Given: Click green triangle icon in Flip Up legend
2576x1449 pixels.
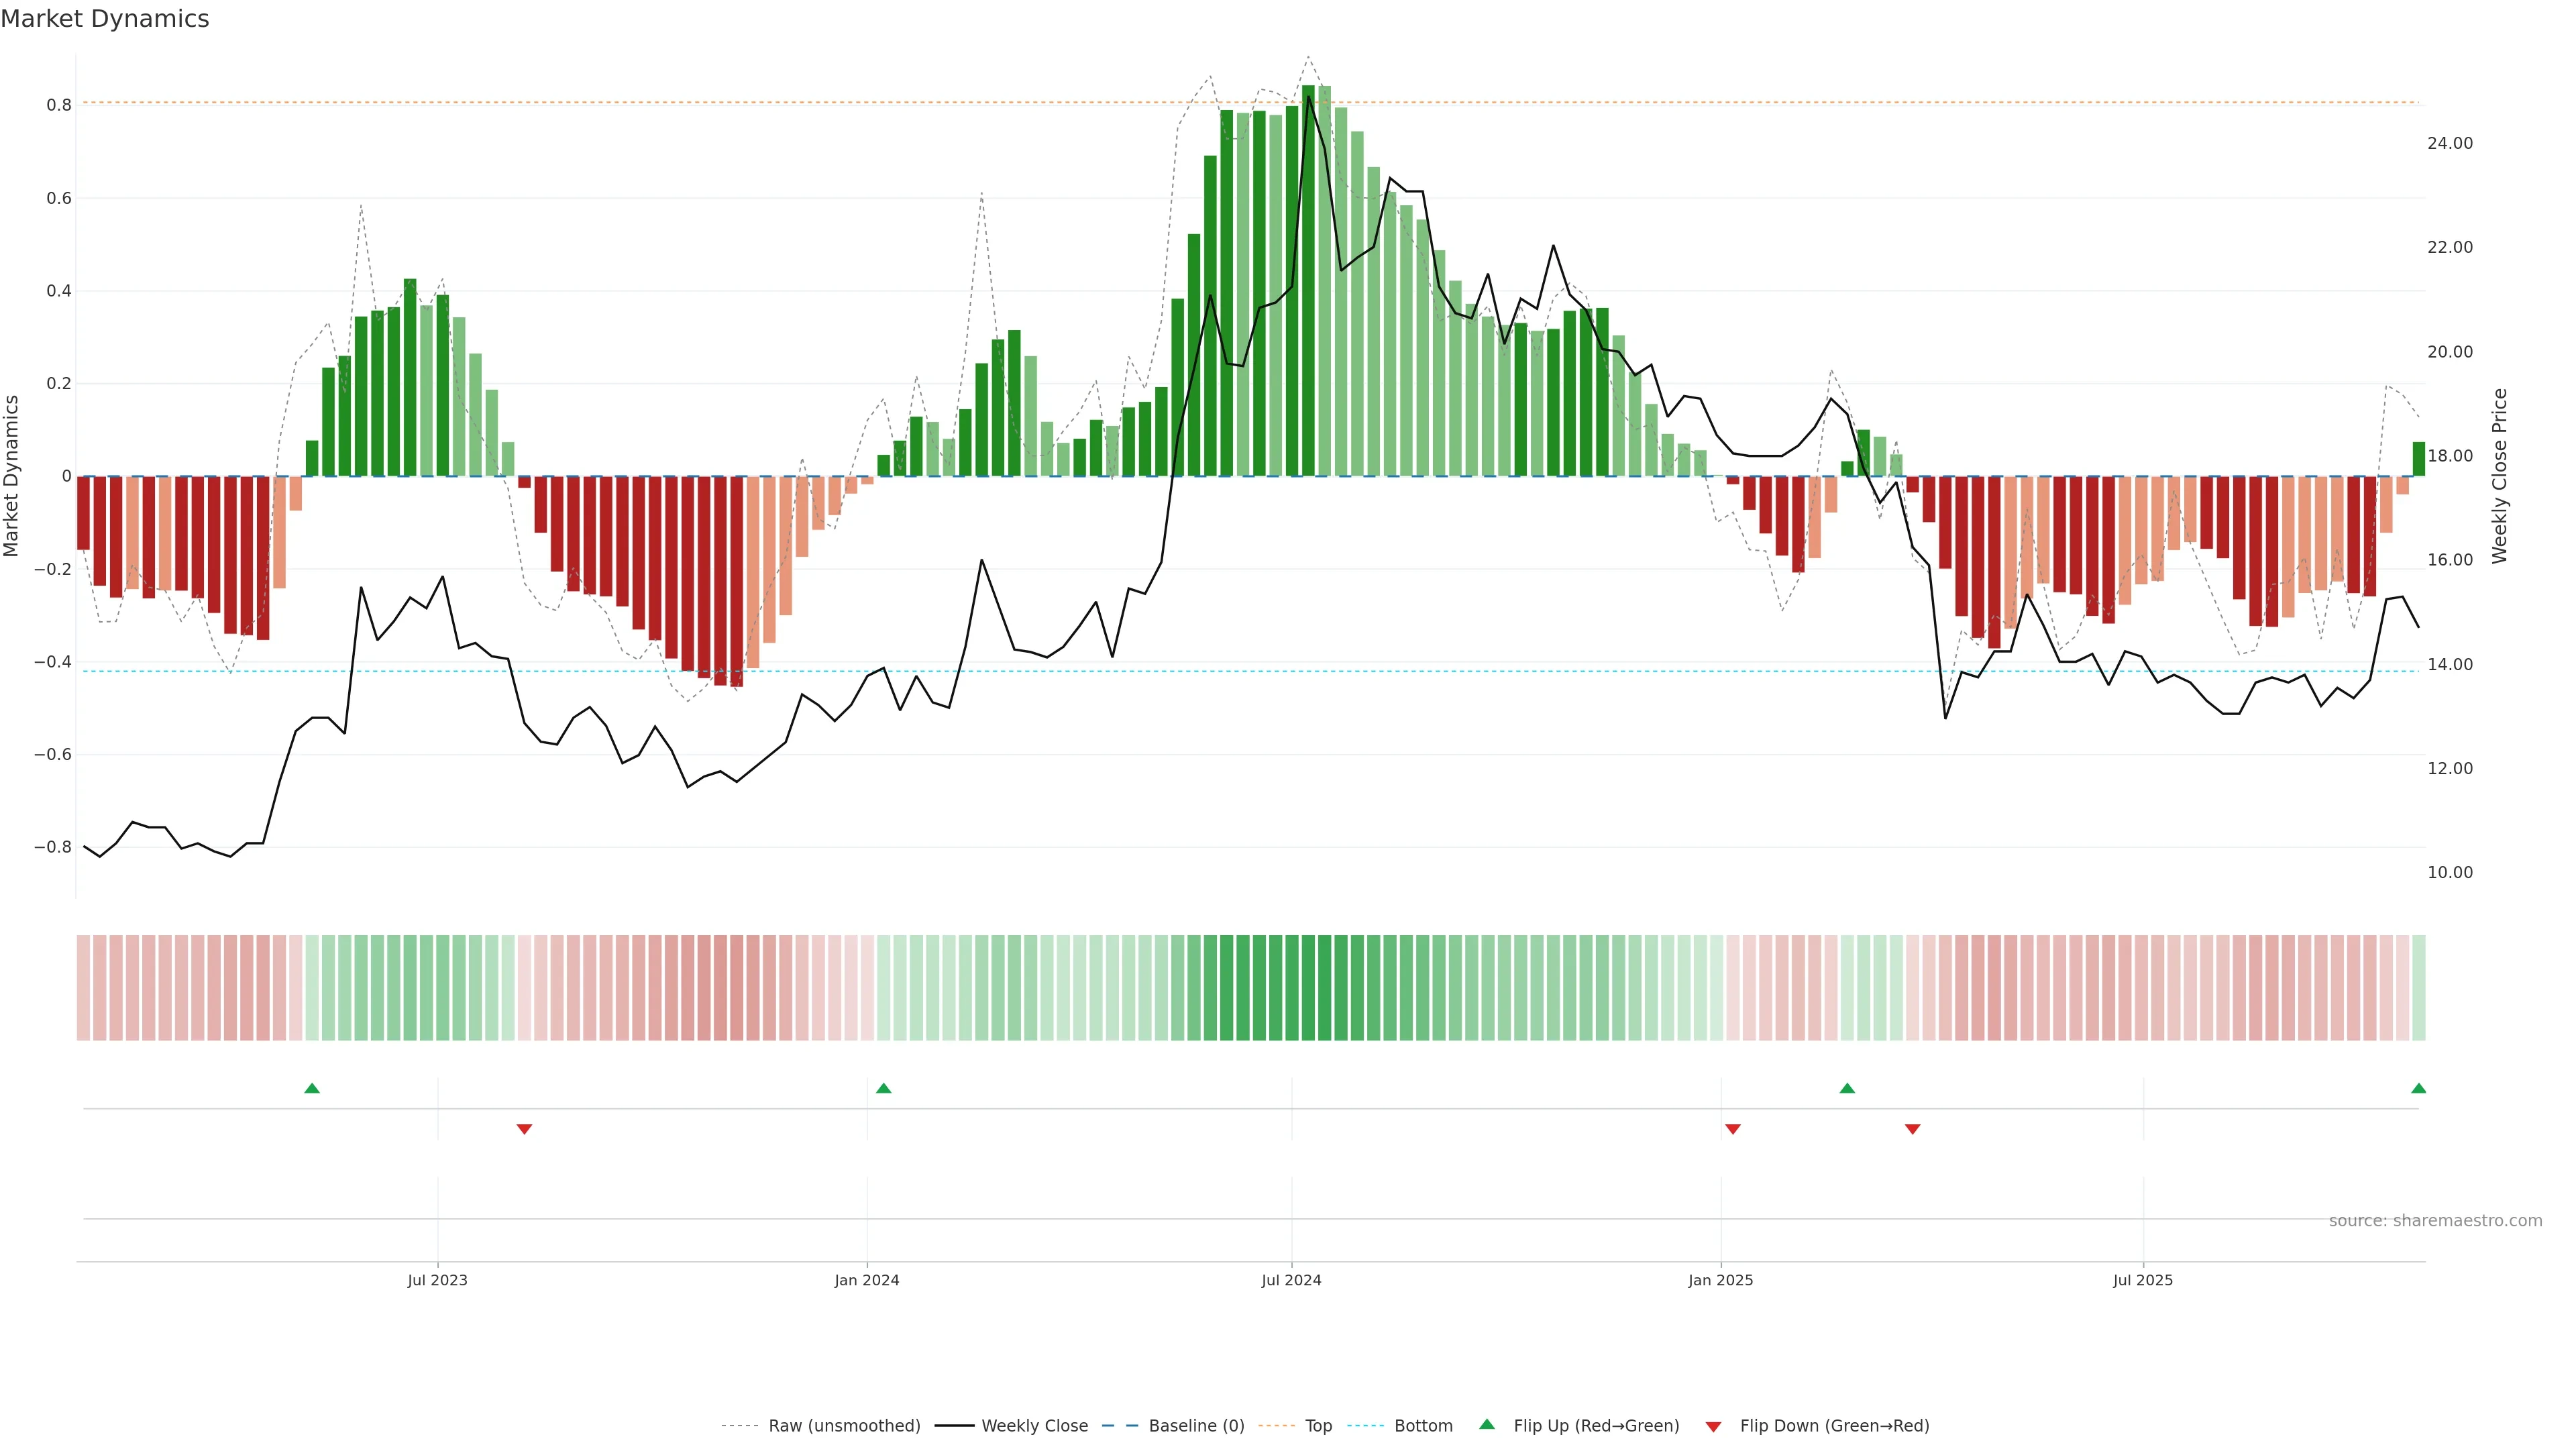Looking at the screenshot, I should pos(1487,1424).
